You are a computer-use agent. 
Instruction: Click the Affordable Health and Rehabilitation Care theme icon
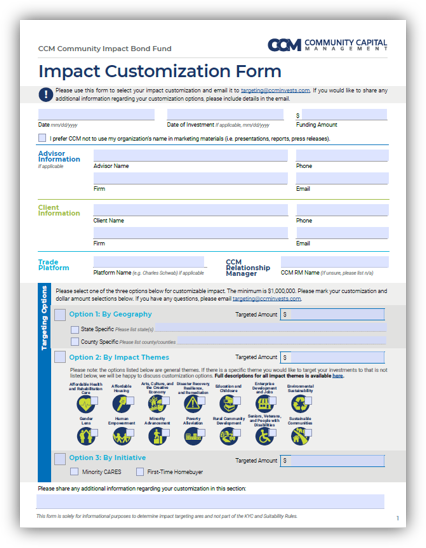coord(85,404)
